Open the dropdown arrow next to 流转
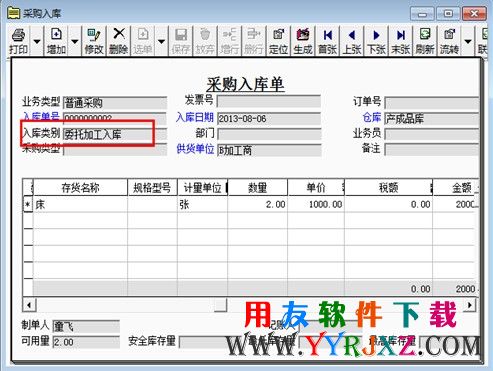The width and height of the screenshot is (493, 371). 468,42
